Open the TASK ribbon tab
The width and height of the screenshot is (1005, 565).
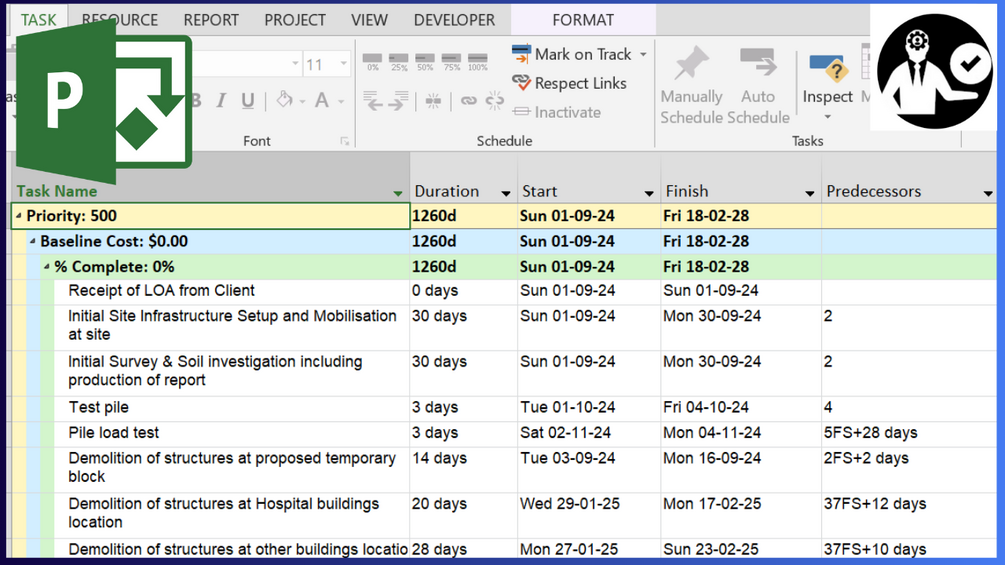point(38,20)
